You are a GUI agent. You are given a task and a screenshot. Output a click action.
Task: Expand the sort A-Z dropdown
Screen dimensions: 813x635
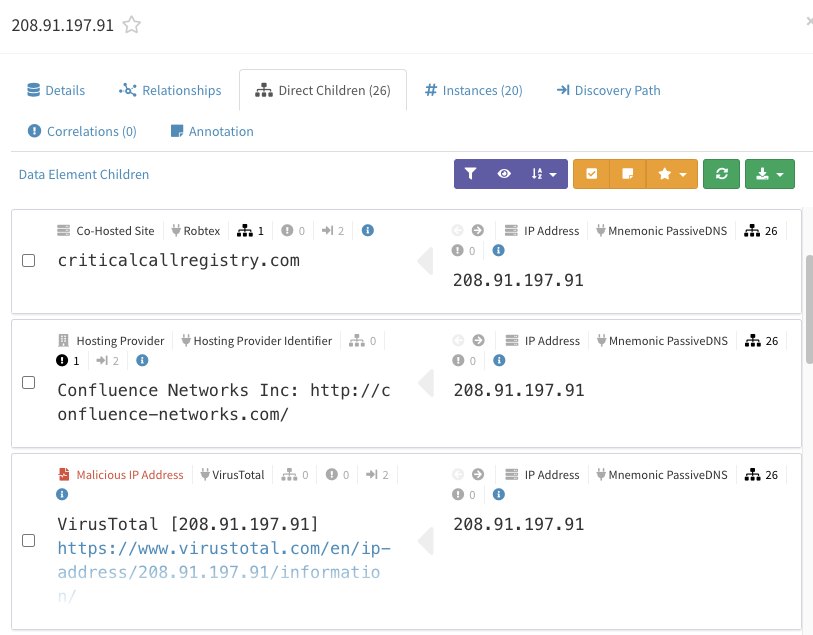543,174
